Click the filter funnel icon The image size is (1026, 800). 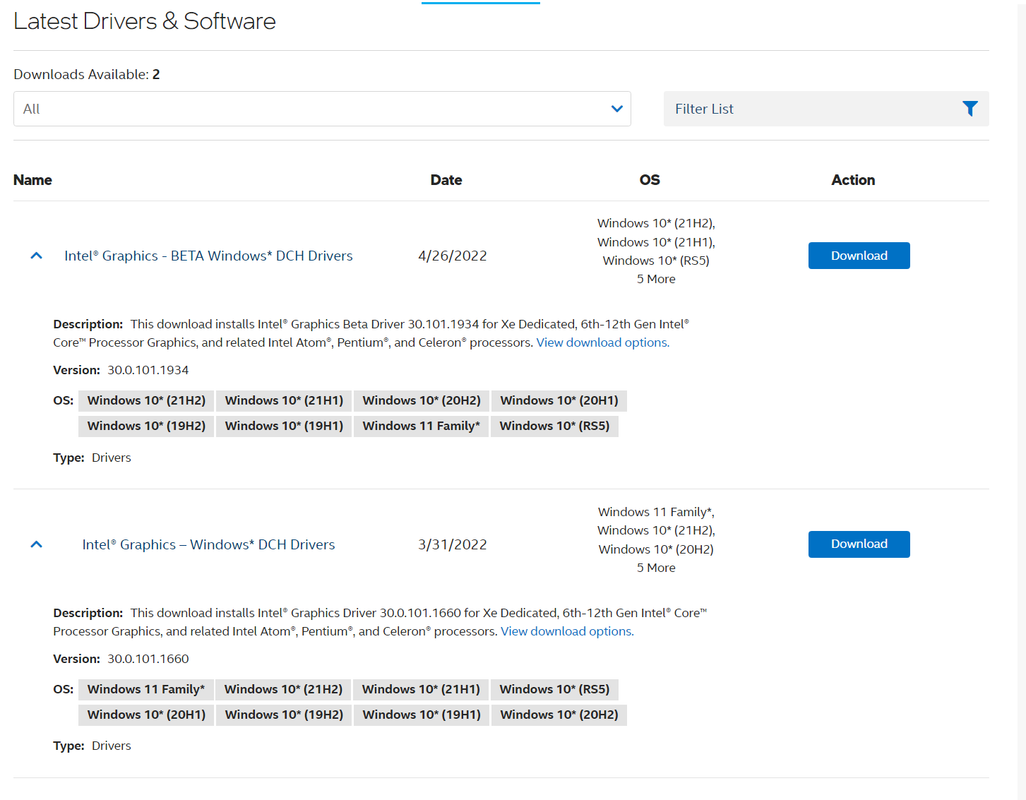(970, 109)
